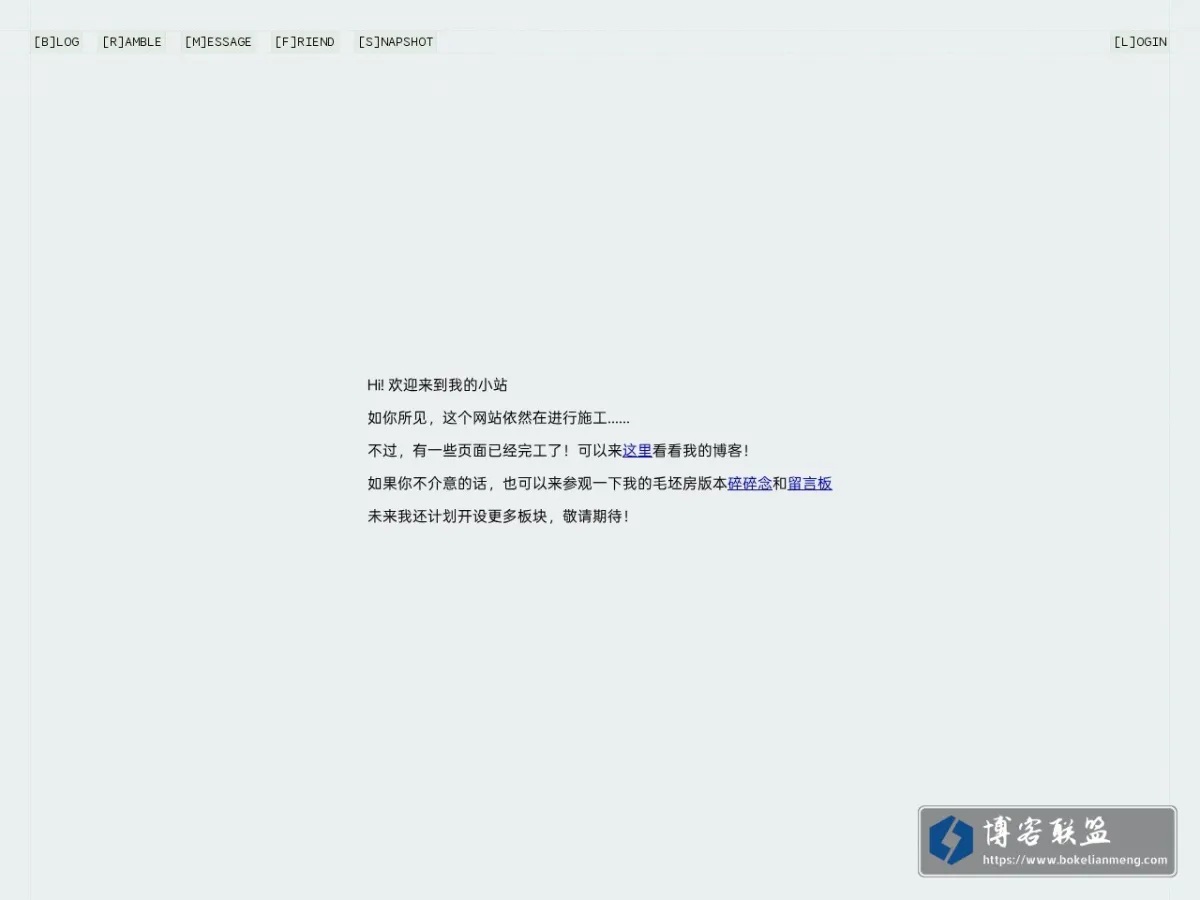
Task: Click the line '如你所见，这个网站依然在进行施工......'
Action: coord(499,418)
